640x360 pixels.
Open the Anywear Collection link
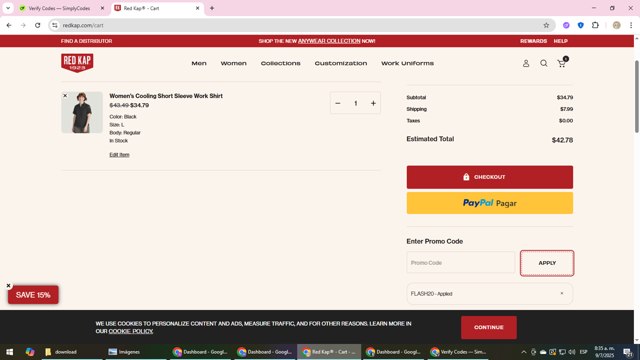(329, 41)
